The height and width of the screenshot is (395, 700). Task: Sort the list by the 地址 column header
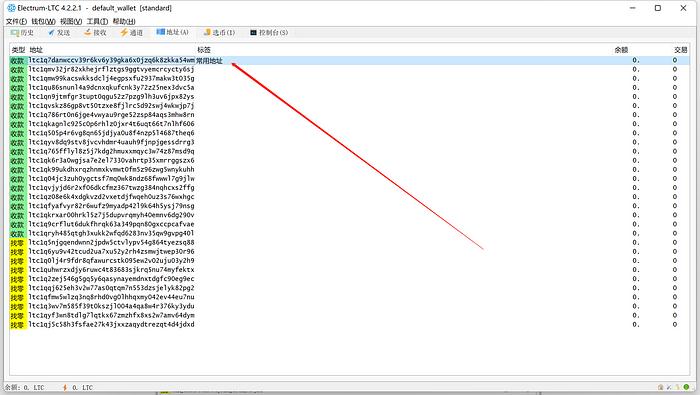[x=36, y=50]
